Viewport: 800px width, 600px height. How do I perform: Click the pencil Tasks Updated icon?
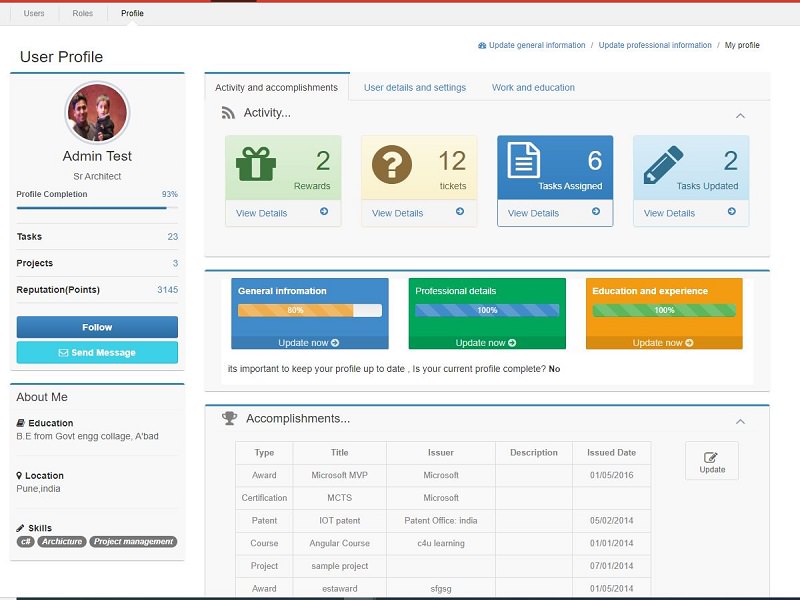[x=663, y=162]
